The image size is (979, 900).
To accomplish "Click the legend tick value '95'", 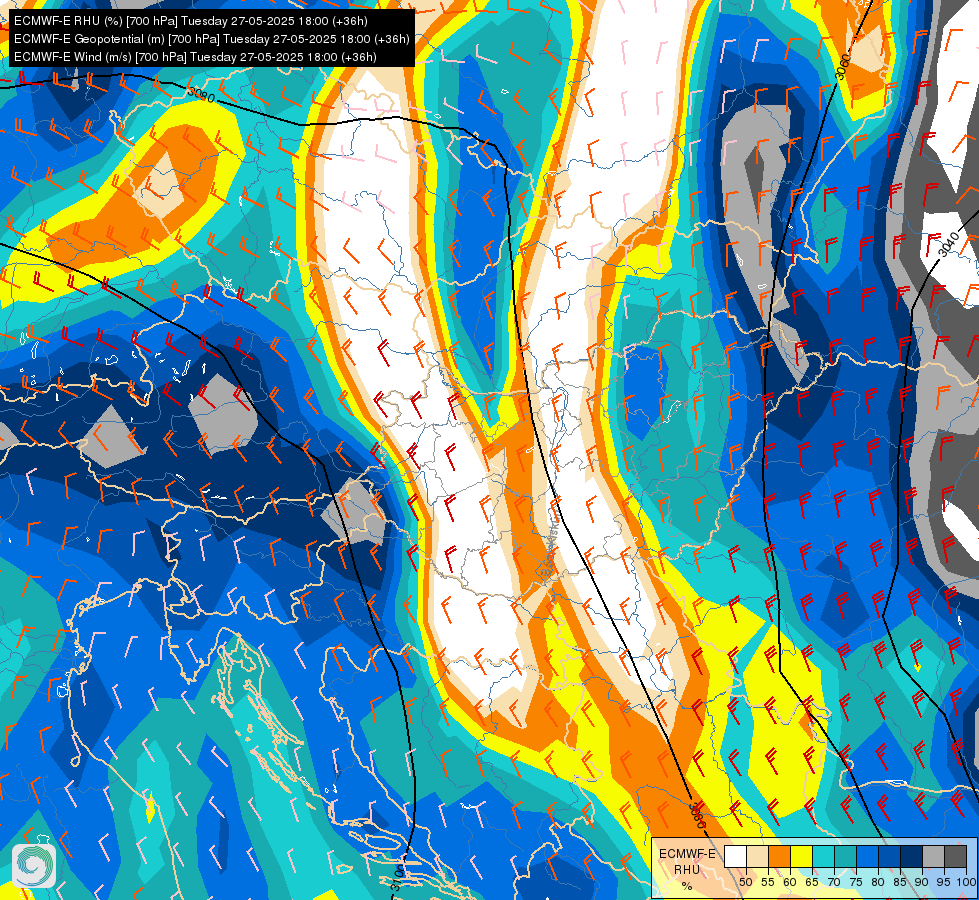I will pyautogui.click(x=943, y=882).
